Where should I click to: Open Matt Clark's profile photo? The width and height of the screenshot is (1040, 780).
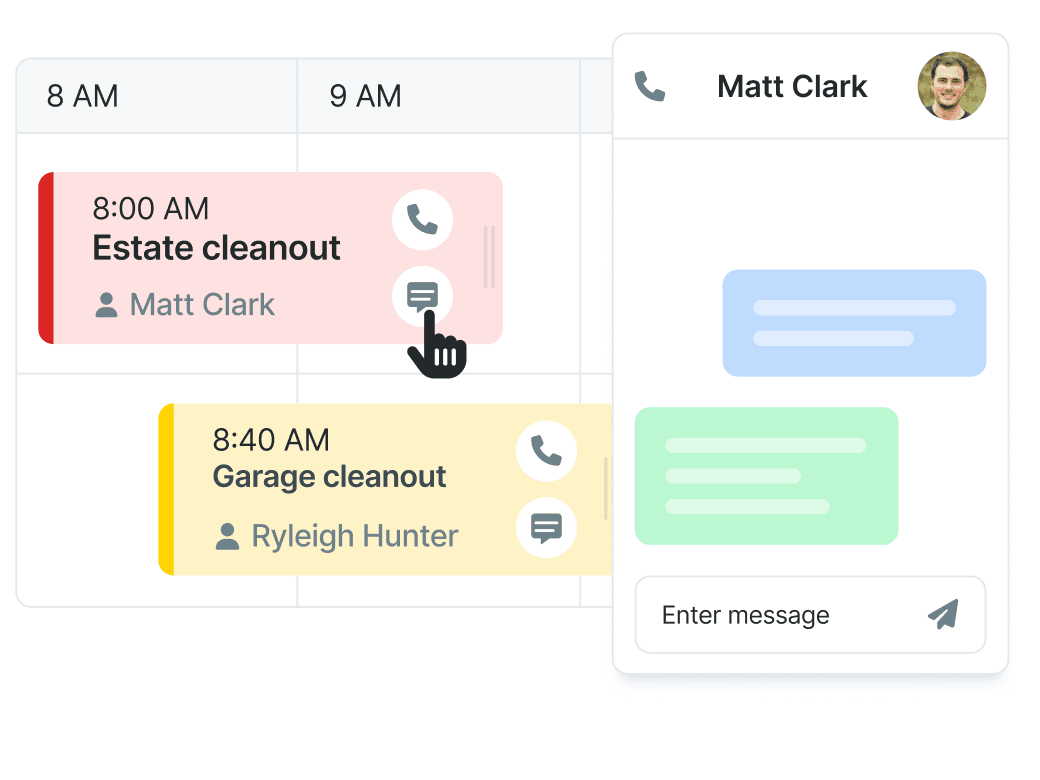(952, 86)
